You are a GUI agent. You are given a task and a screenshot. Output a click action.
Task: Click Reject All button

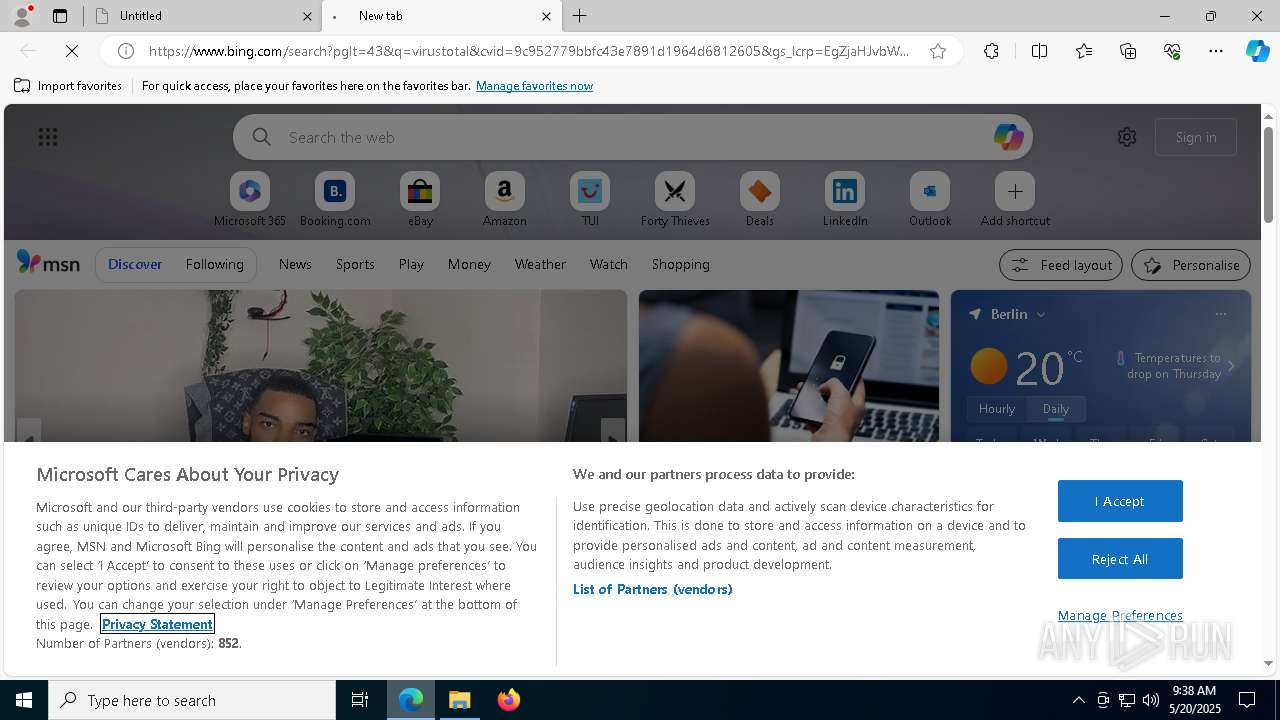pyautogui.click(x=1120, y=559)
